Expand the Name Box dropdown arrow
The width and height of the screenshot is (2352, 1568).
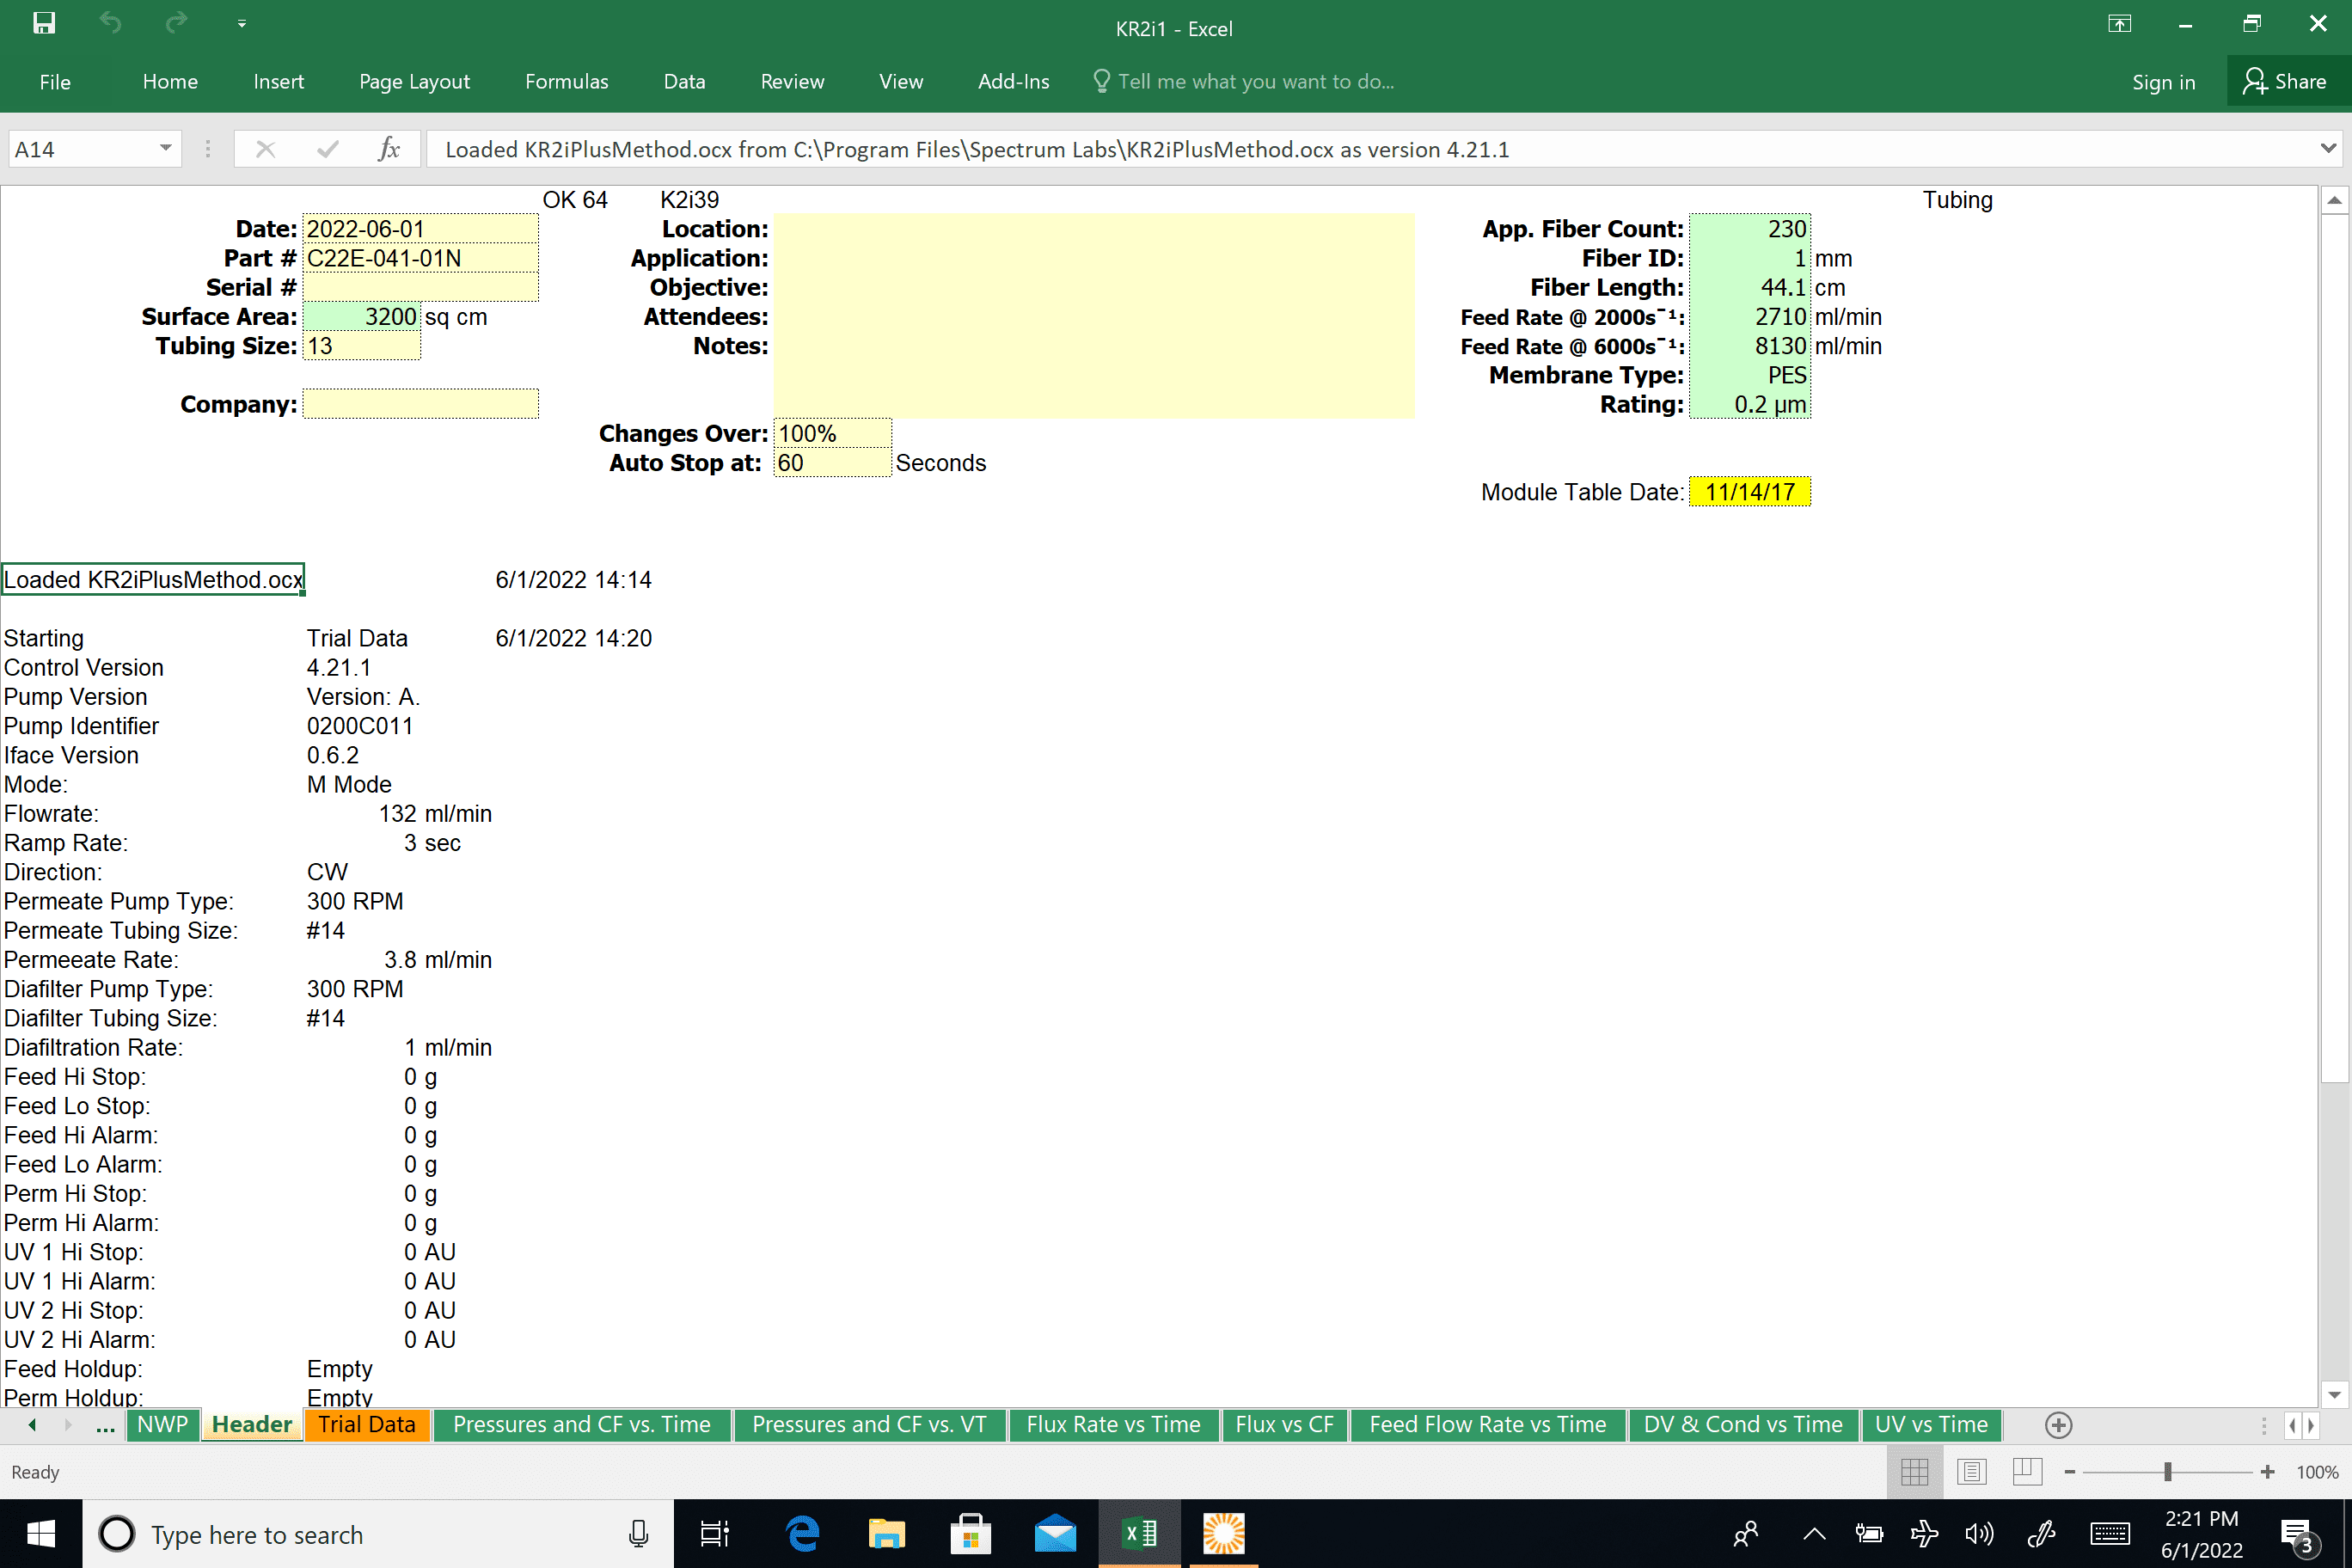coord(165,149)
